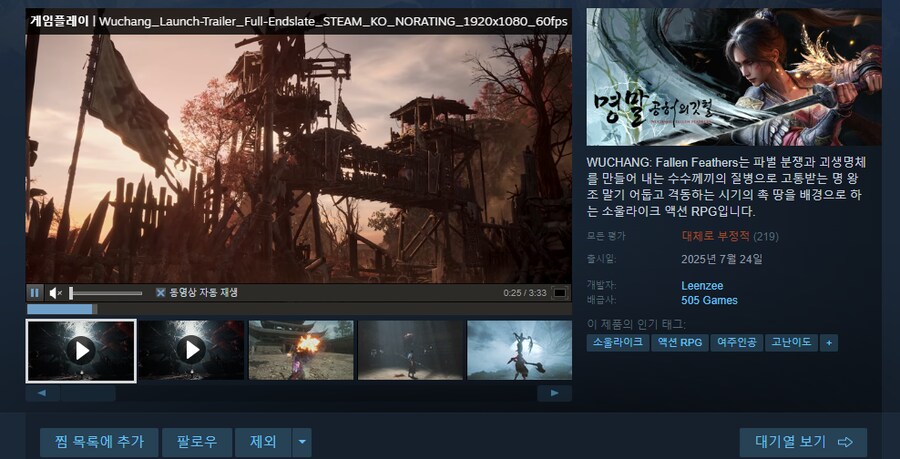Pause the trailer video
Image resolution: width=900 pixels, height=459 pixels.
coord(34,293)
